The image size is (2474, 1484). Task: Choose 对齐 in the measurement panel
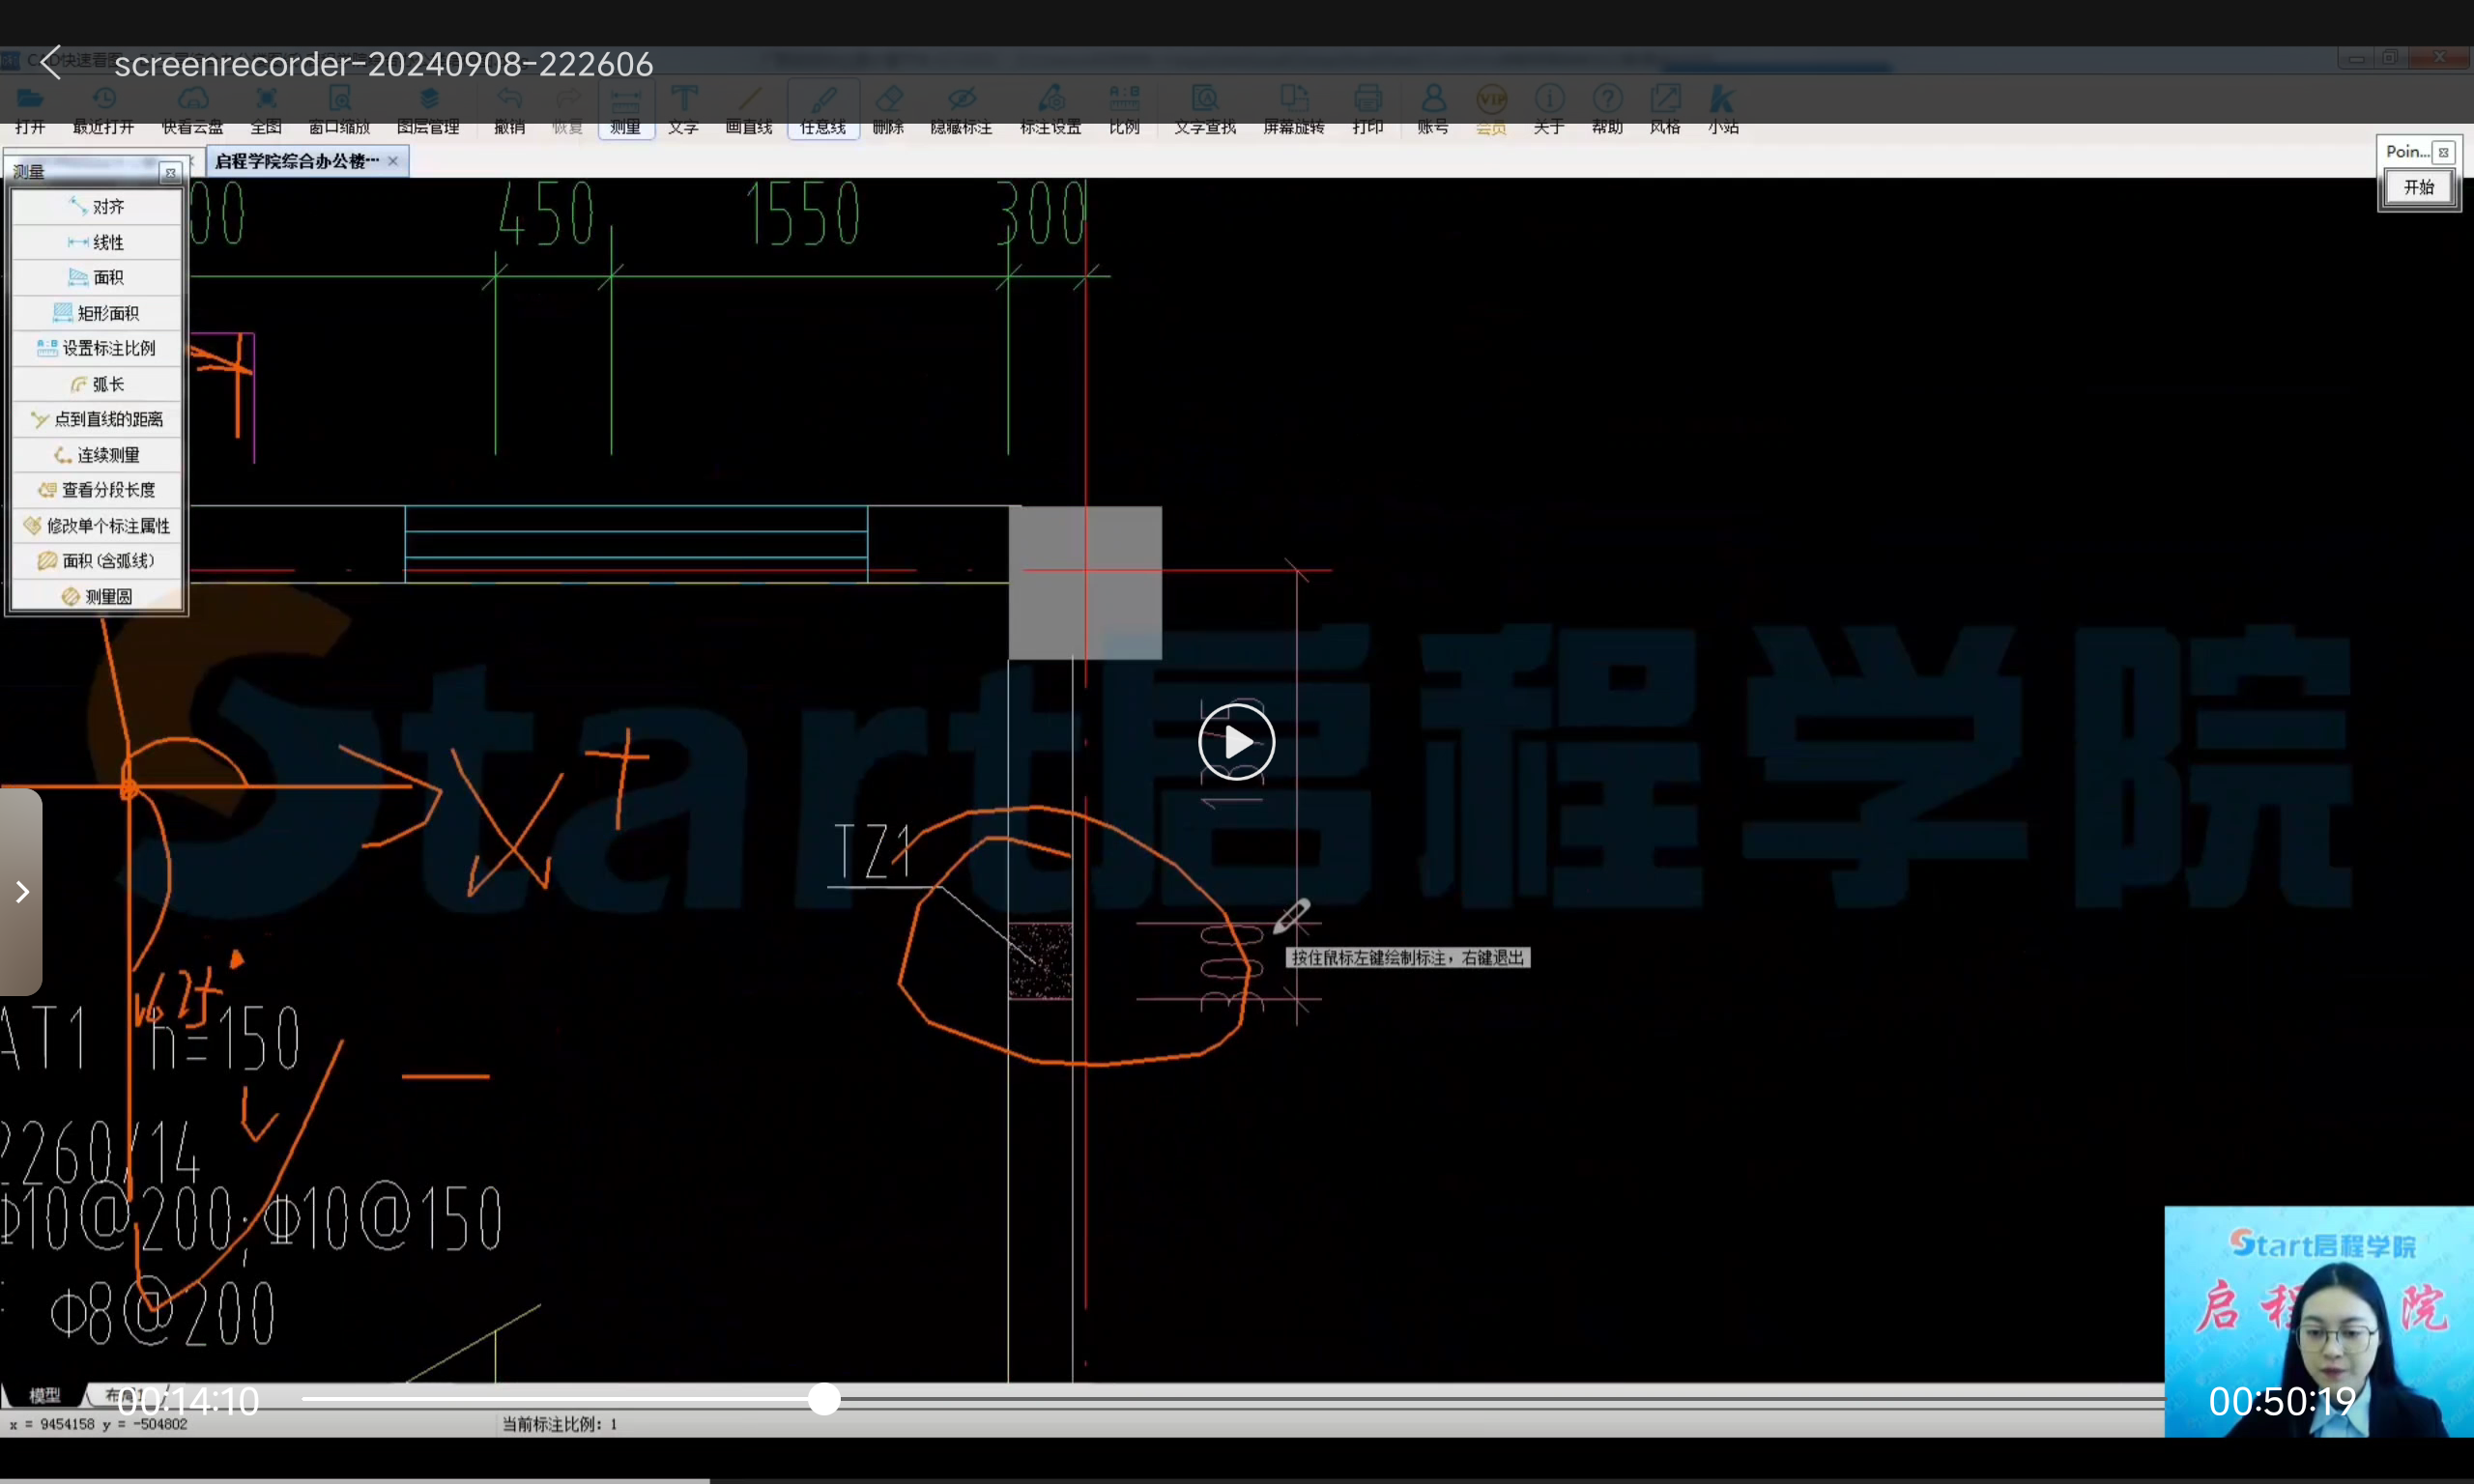pos(97,207)
